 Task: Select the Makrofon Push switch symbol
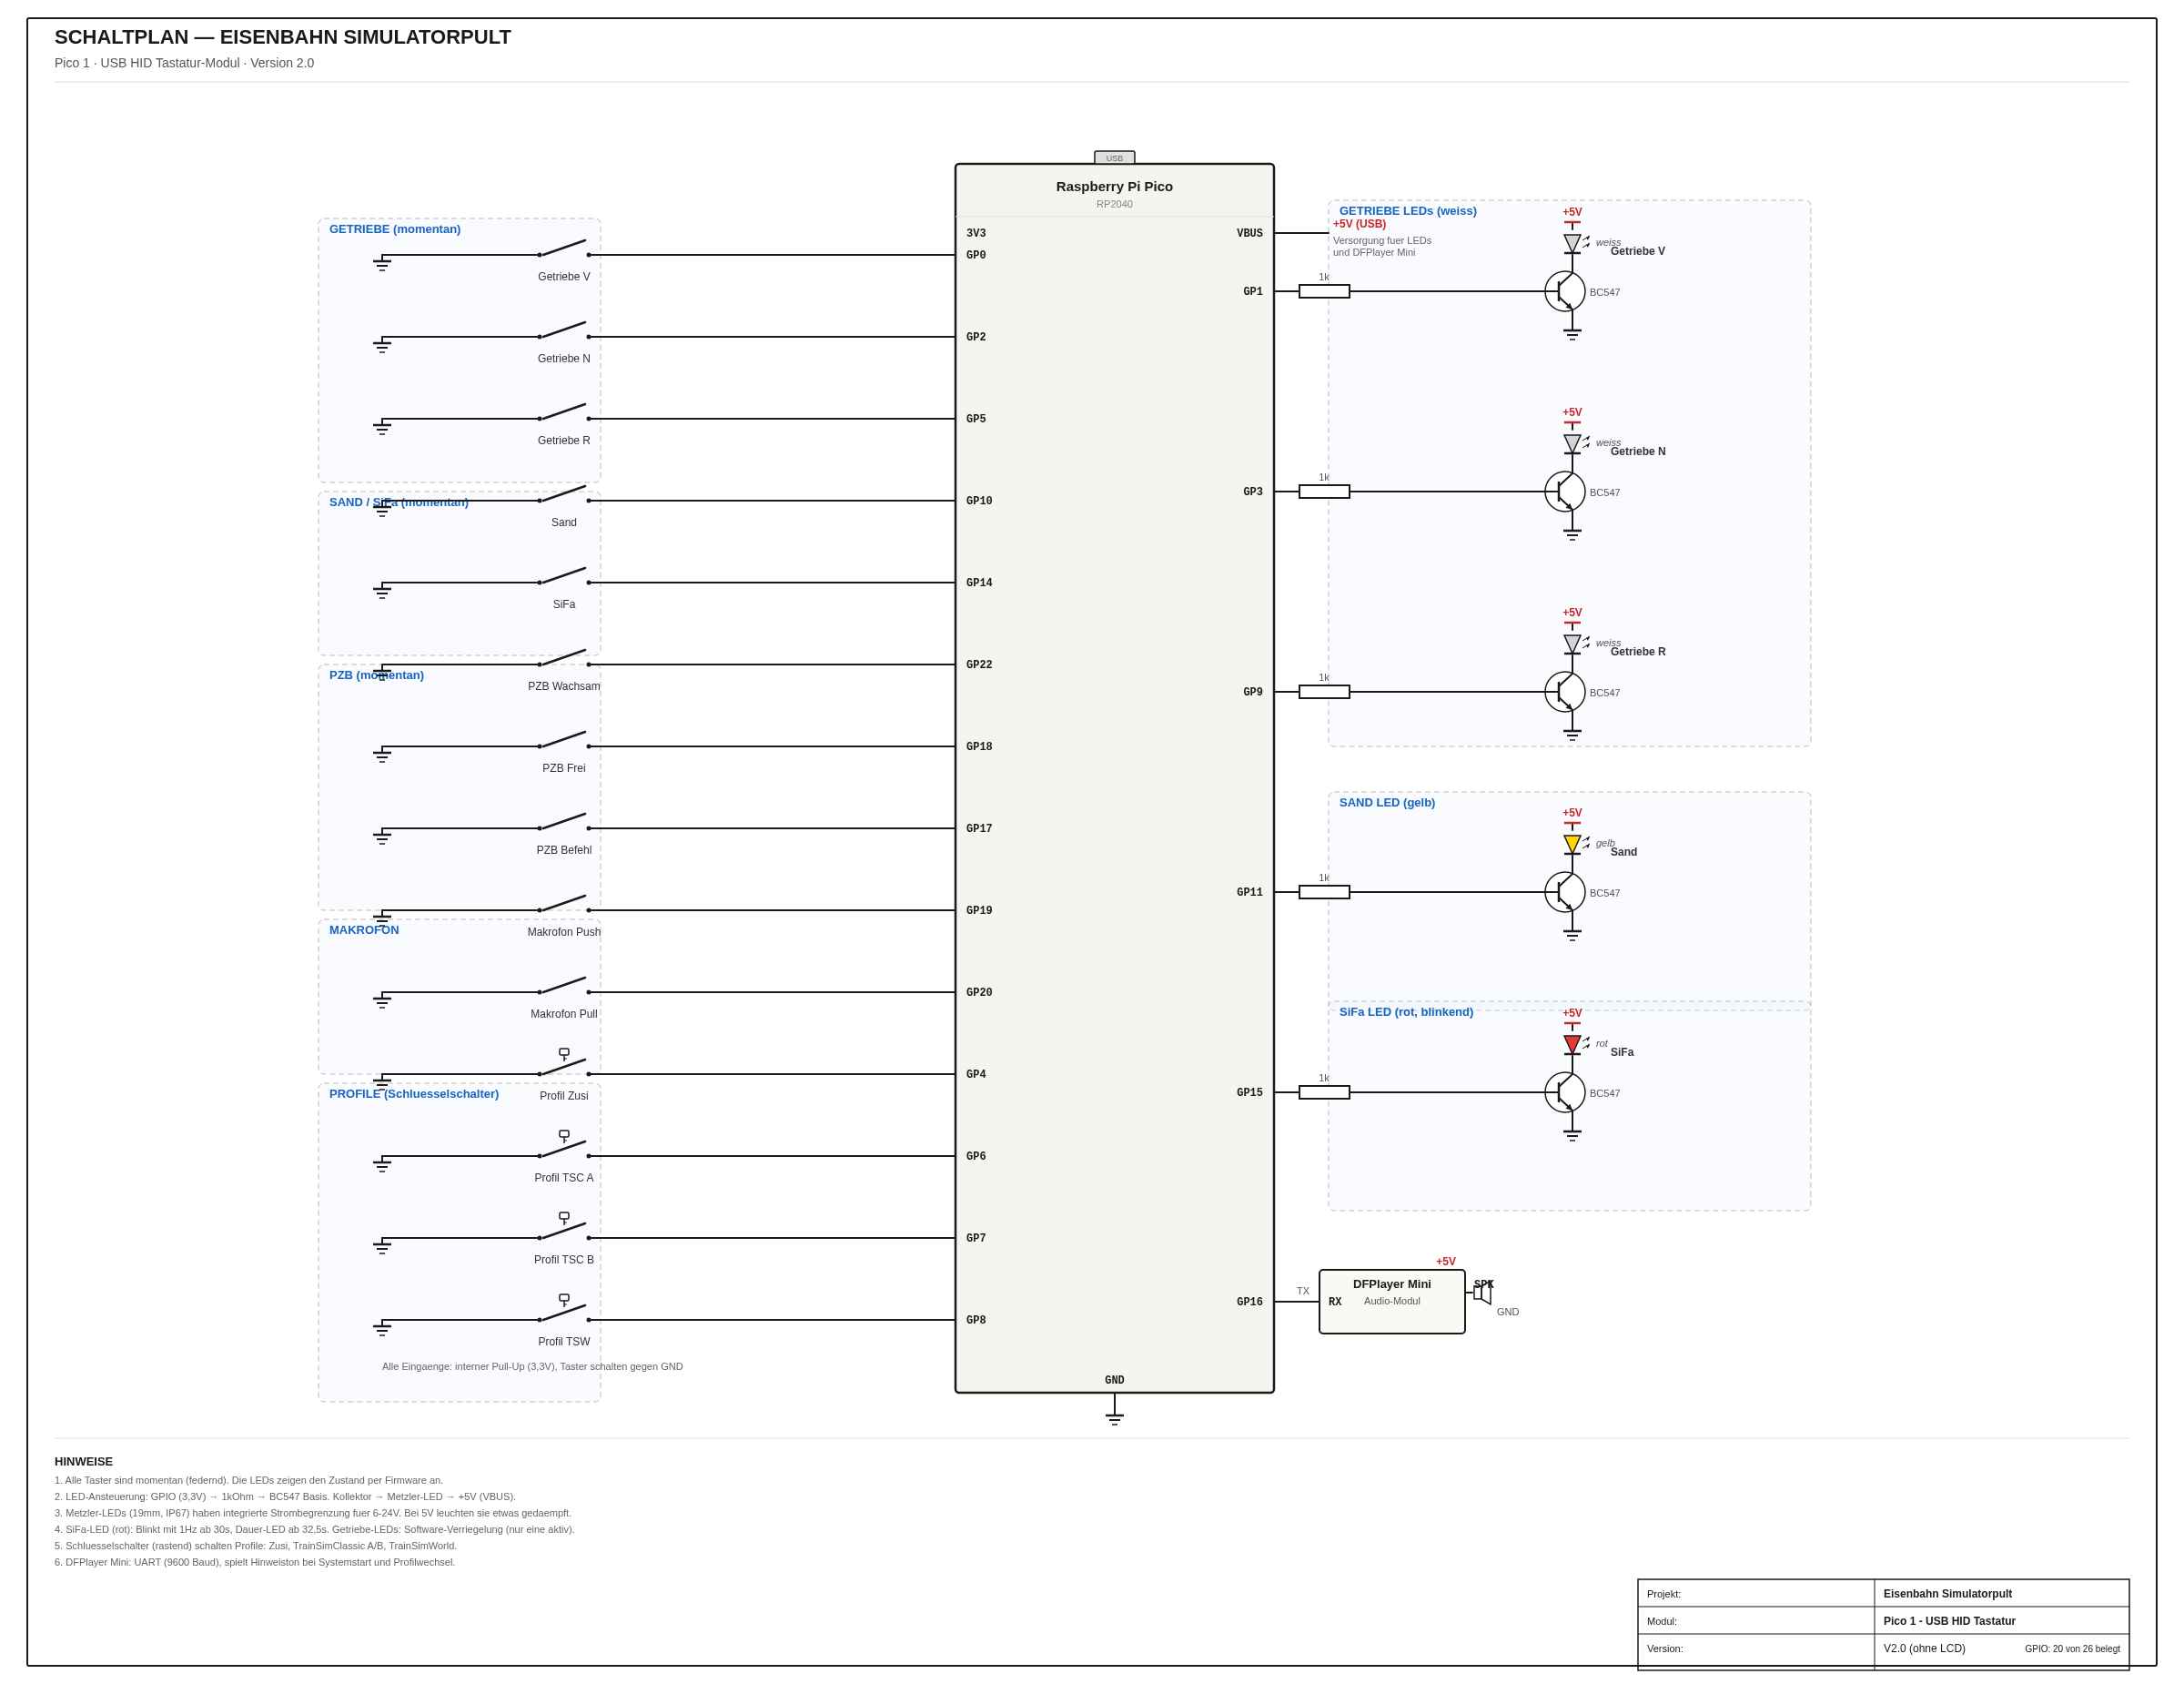pyautogui.click(x=564, y=904)
